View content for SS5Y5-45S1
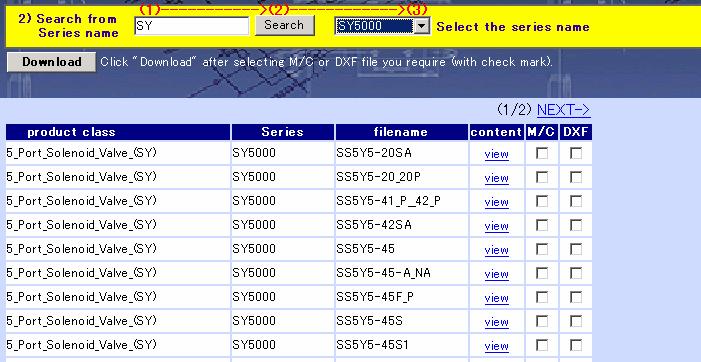This screenshot has width=701, height=362. coord(496,346)
